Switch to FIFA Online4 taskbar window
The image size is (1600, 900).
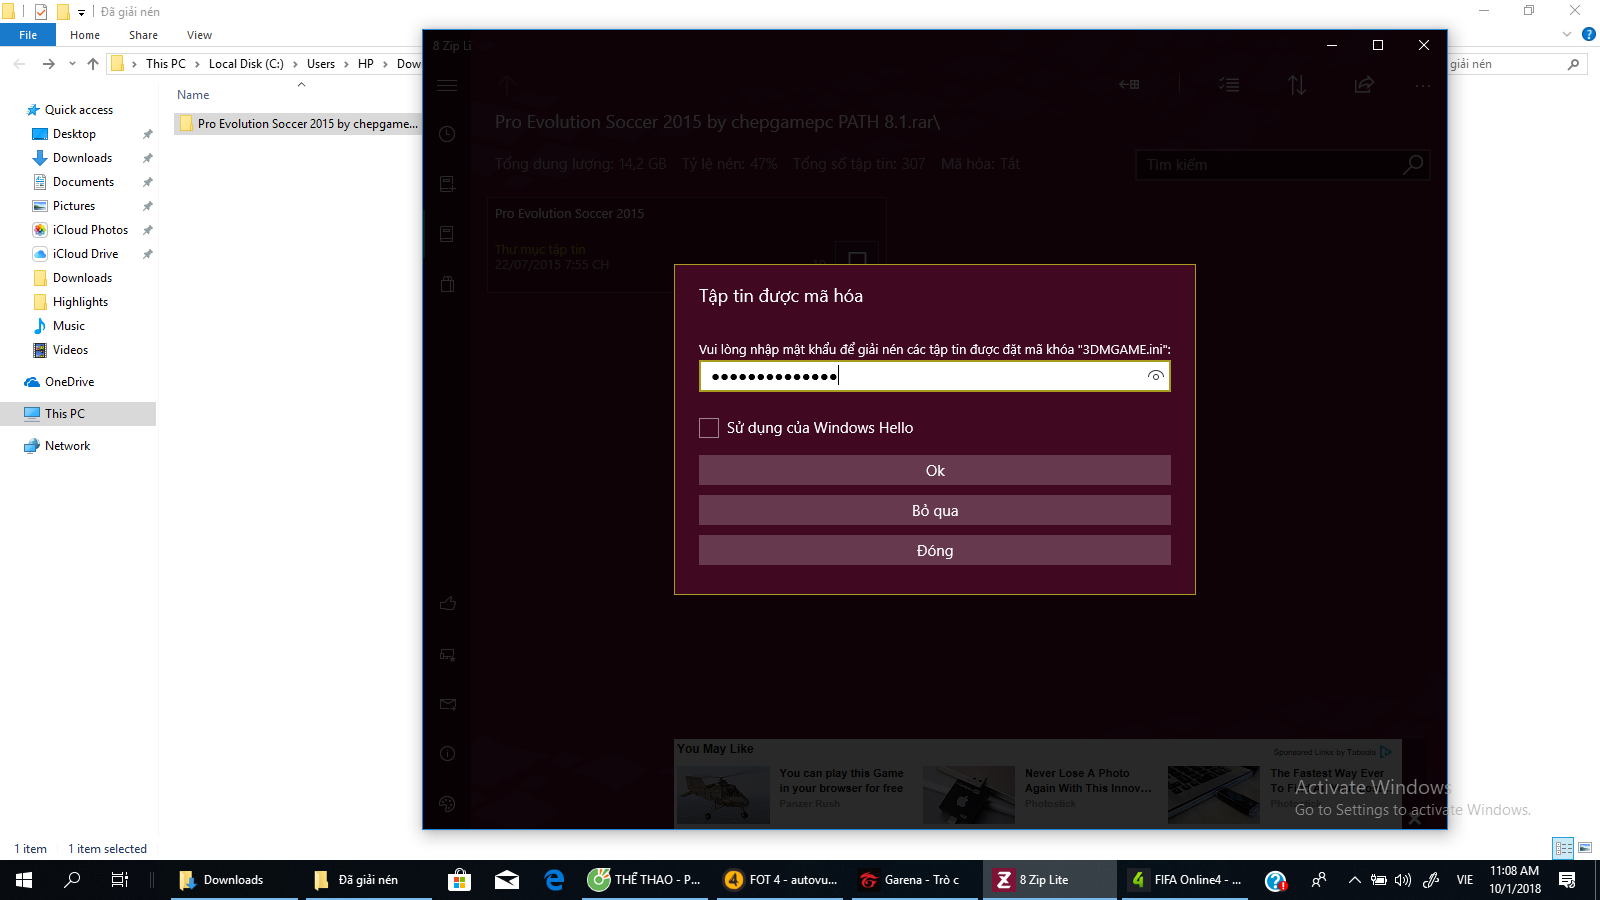[x=1187, y=880]
